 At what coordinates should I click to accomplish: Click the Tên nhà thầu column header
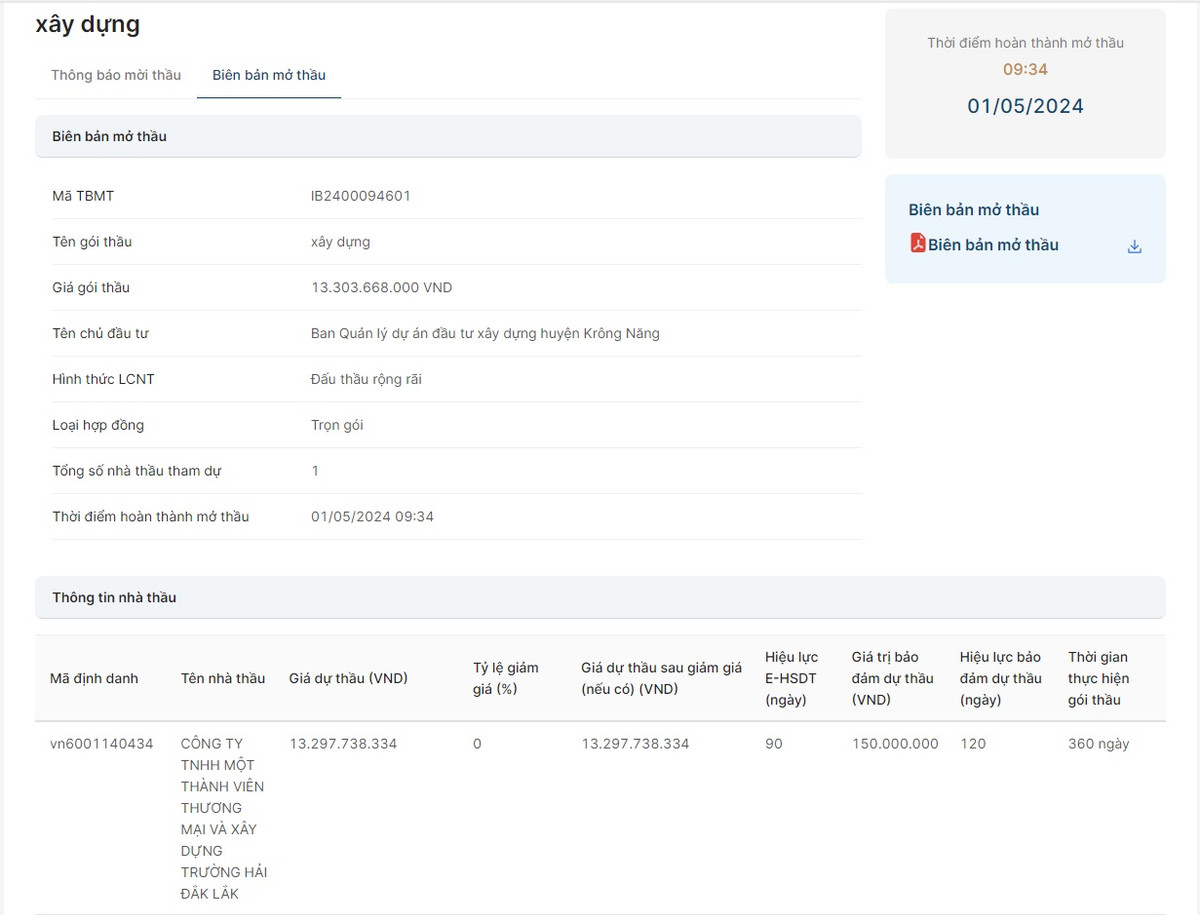click(x=223, y=678)
